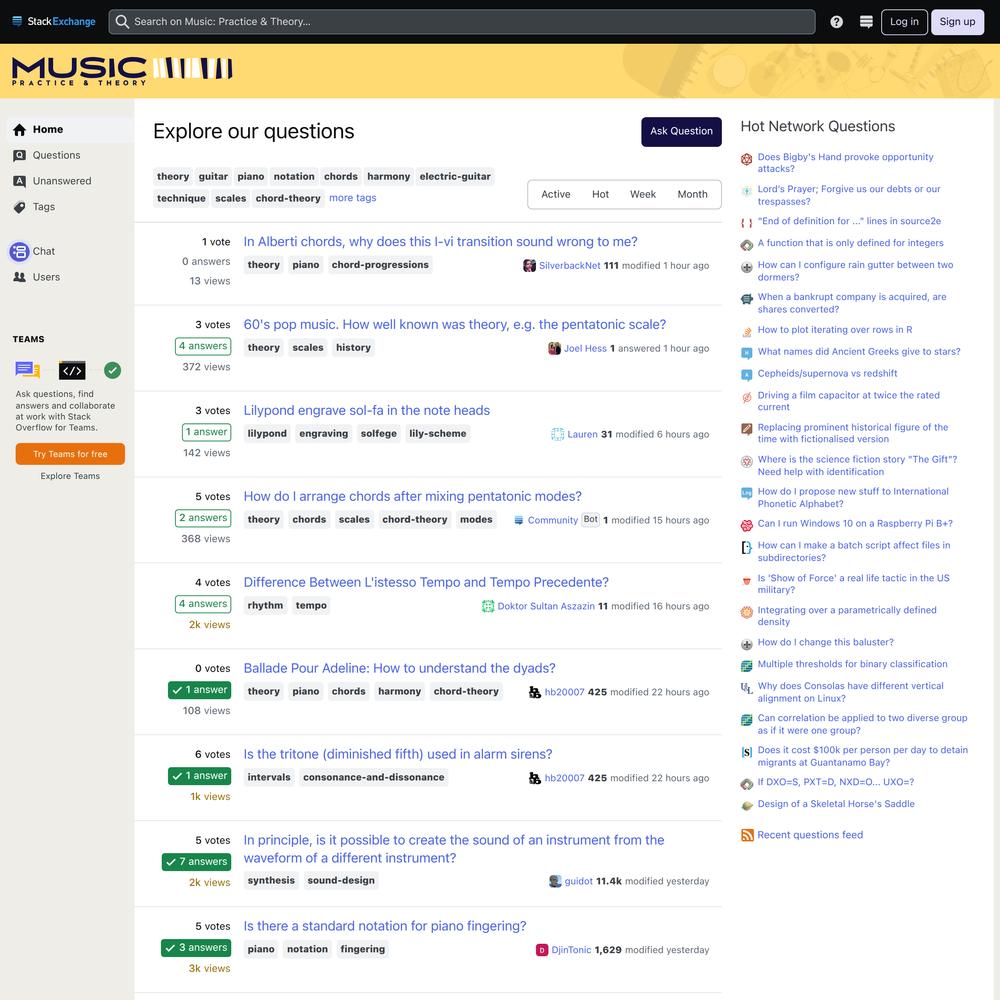Open the Recent questions feed link
Image resolution: width=1000 pixels, height=1000 pixels.
click(810, 835)
